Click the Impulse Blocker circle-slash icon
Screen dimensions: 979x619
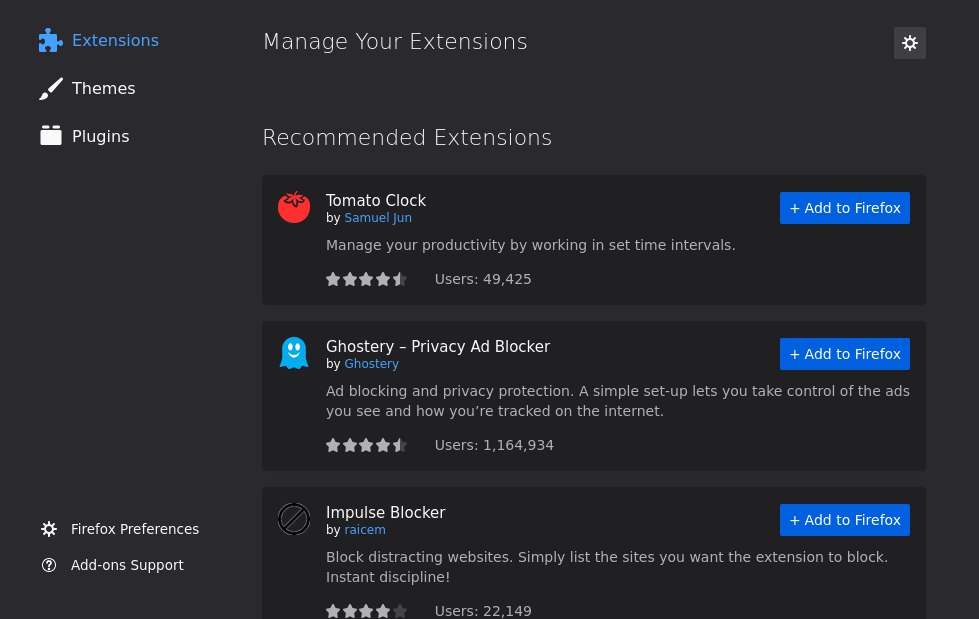(x=293, y=519)
